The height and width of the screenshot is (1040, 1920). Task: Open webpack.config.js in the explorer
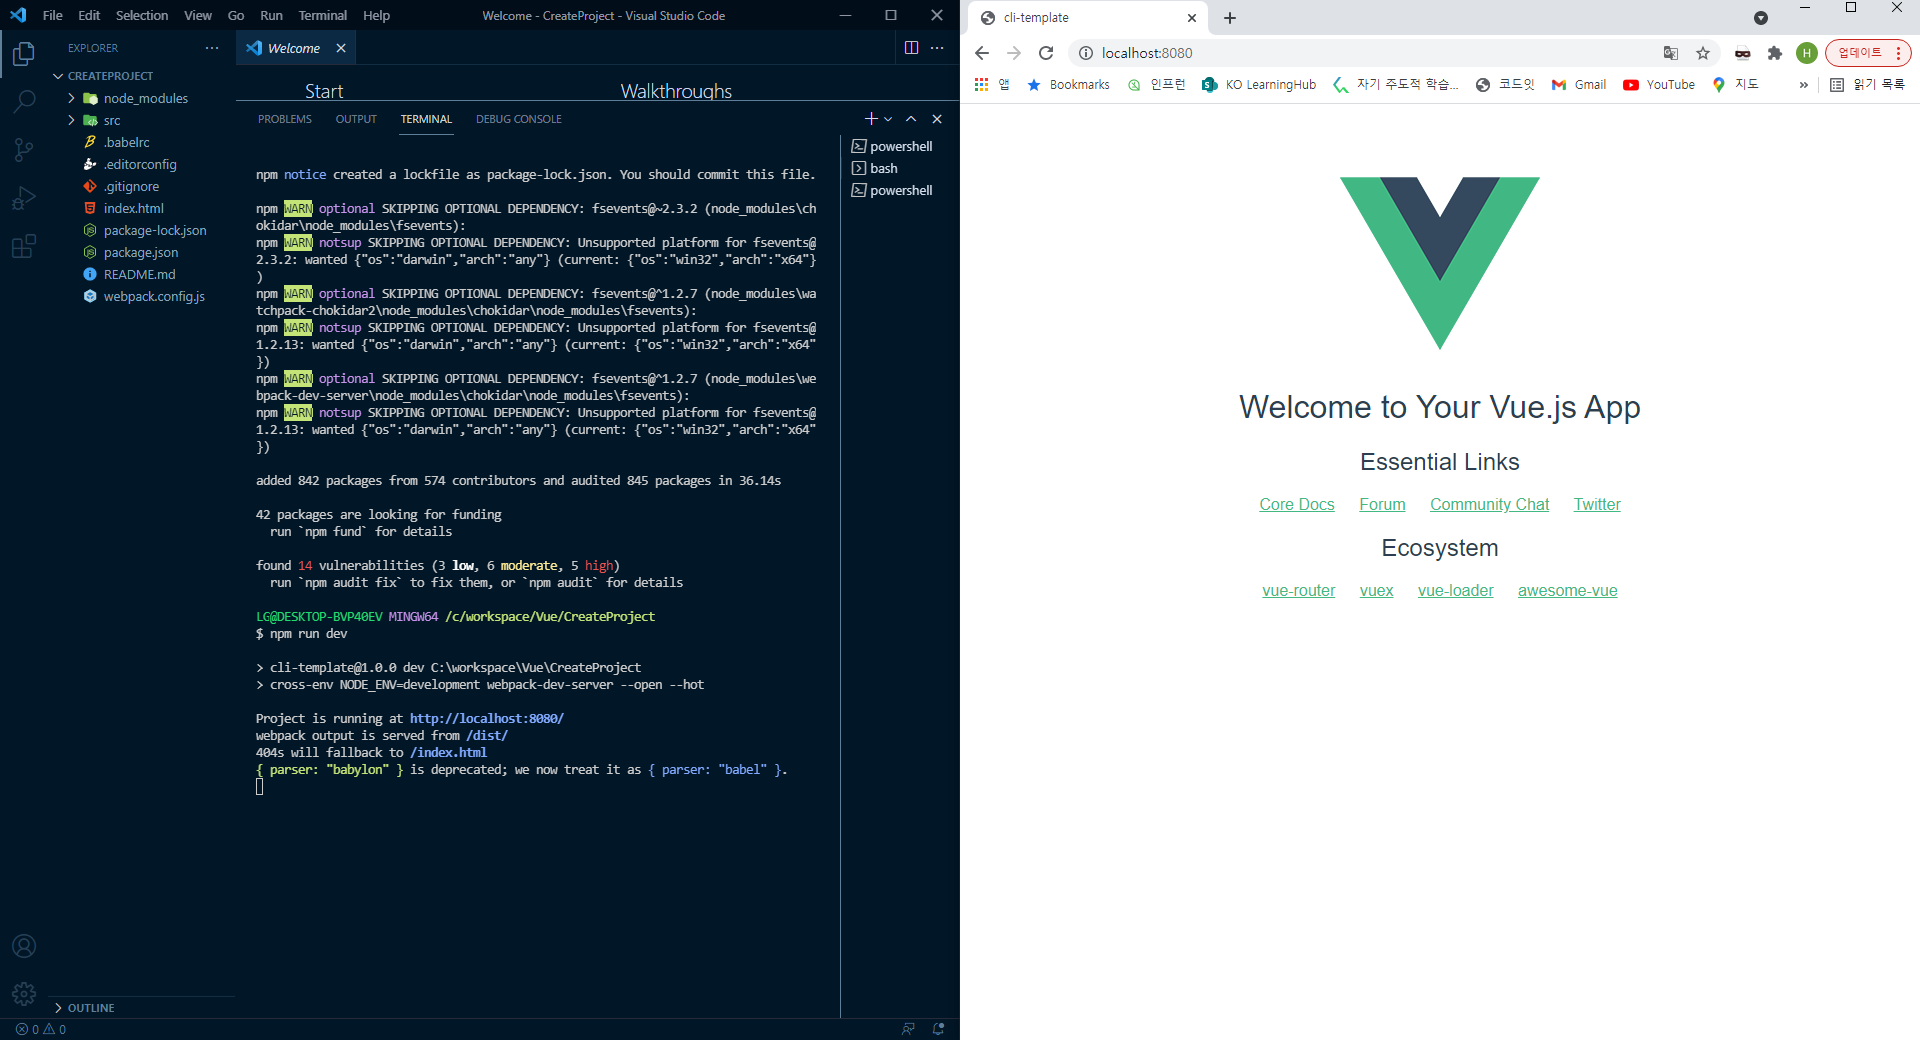coord(154,296)
